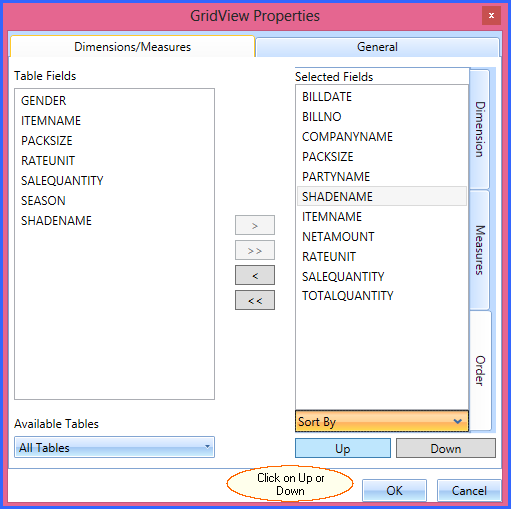Open the vertical Dimension side tab
Image resolution: width=511 pixels, height=509 pixels.
480,129
